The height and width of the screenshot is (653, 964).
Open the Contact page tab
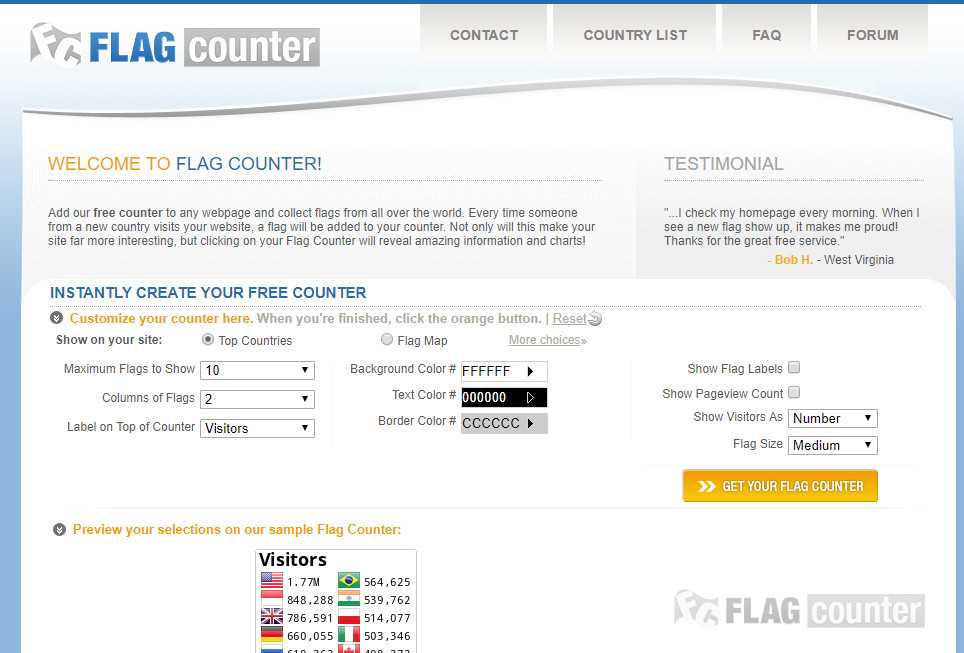tap(484, 35)
